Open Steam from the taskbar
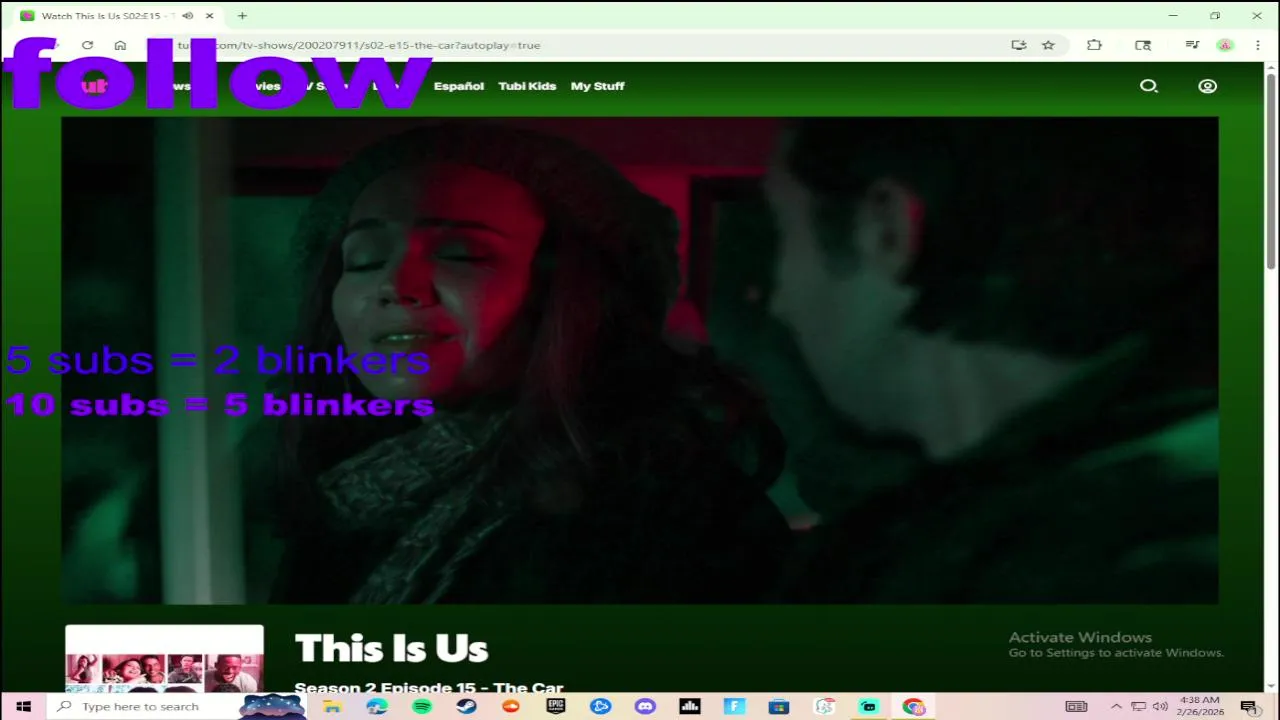Screen dimensions: 1280x720 466,706
